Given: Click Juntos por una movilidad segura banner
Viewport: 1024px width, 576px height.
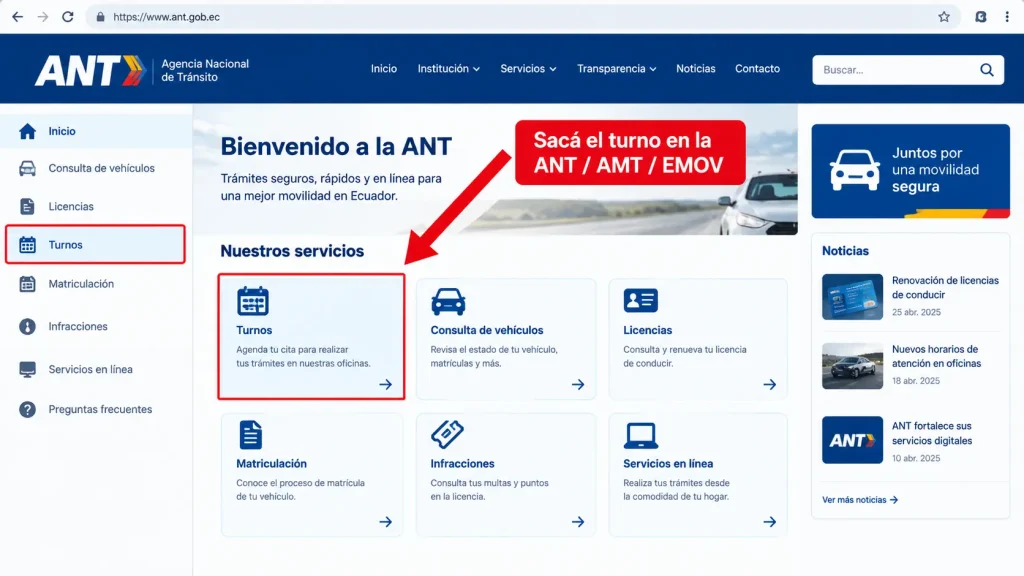Looking at the screenshot, I should pyautogui.click(x=910, y=171).
